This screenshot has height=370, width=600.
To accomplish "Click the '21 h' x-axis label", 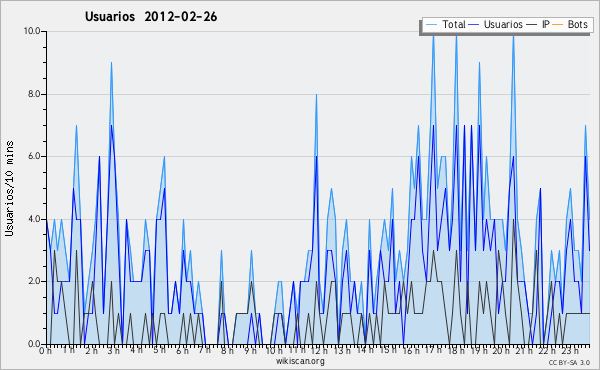I will click(524, 351).
